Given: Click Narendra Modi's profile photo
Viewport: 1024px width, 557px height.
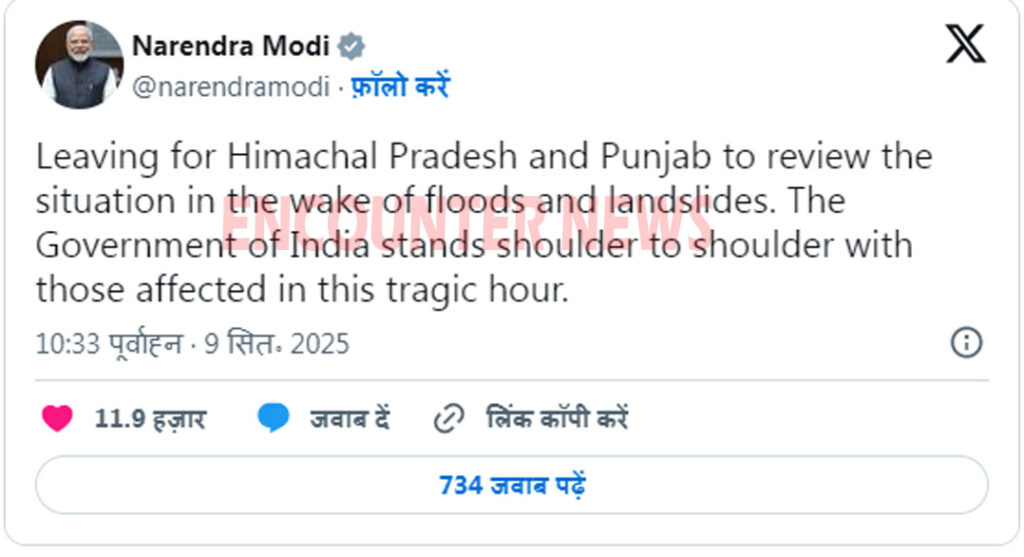Looking at the screenshot, I should 79,64.
